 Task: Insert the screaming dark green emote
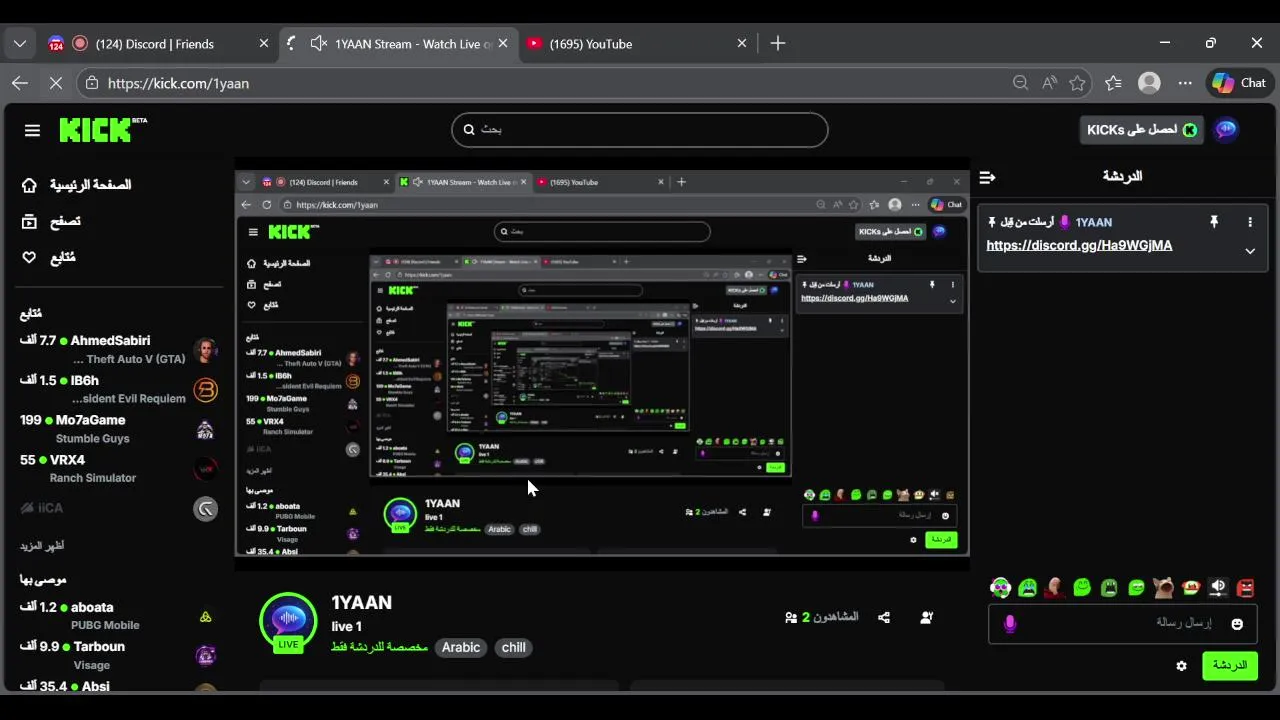pos(1109,587)
